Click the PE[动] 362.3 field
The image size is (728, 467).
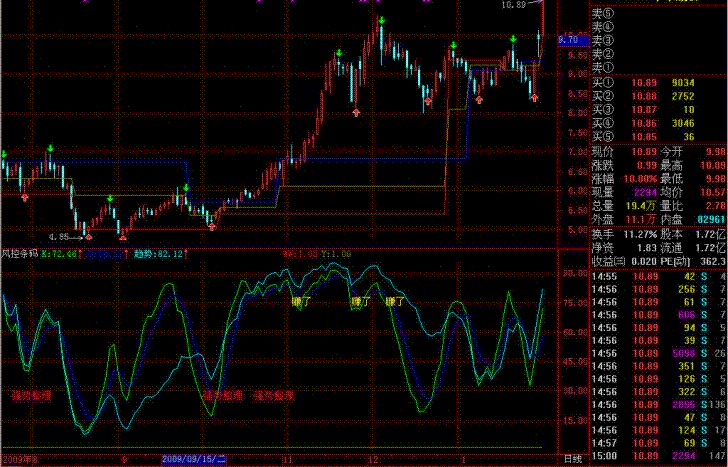pos(692,261)
